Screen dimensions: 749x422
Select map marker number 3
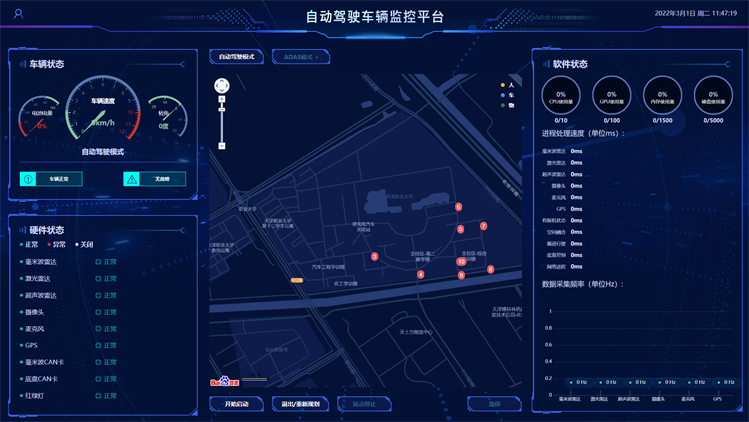click(x=374, y=257)
